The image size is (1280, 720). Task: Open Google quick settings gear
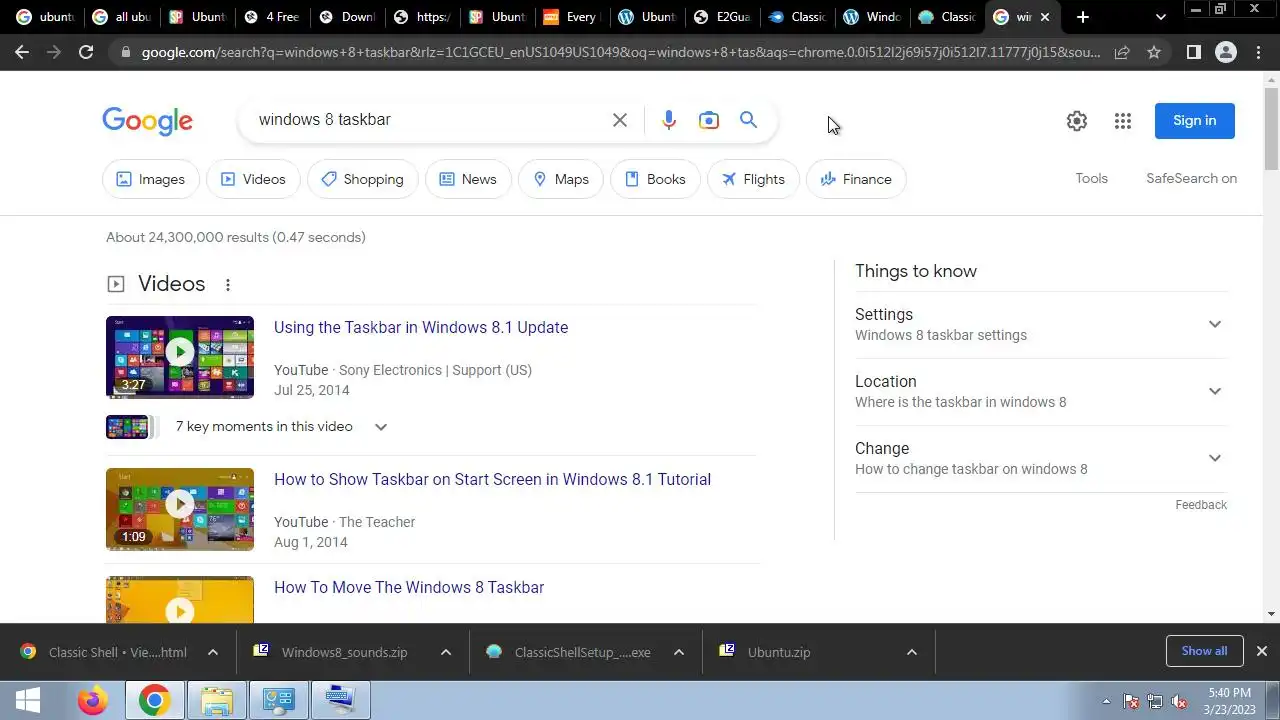click(1077, 121)
